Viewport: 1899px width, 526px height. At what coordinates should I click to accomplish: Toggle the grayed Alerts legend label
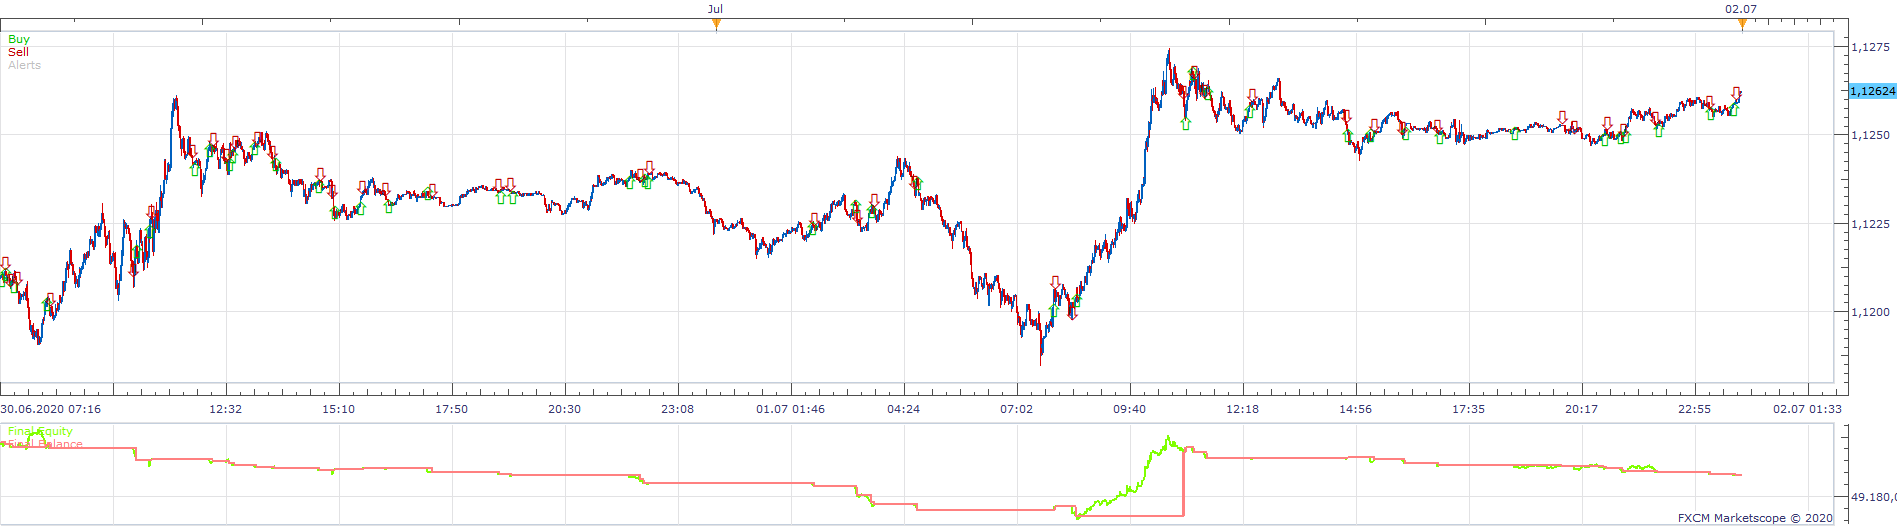tap(25, 65)
